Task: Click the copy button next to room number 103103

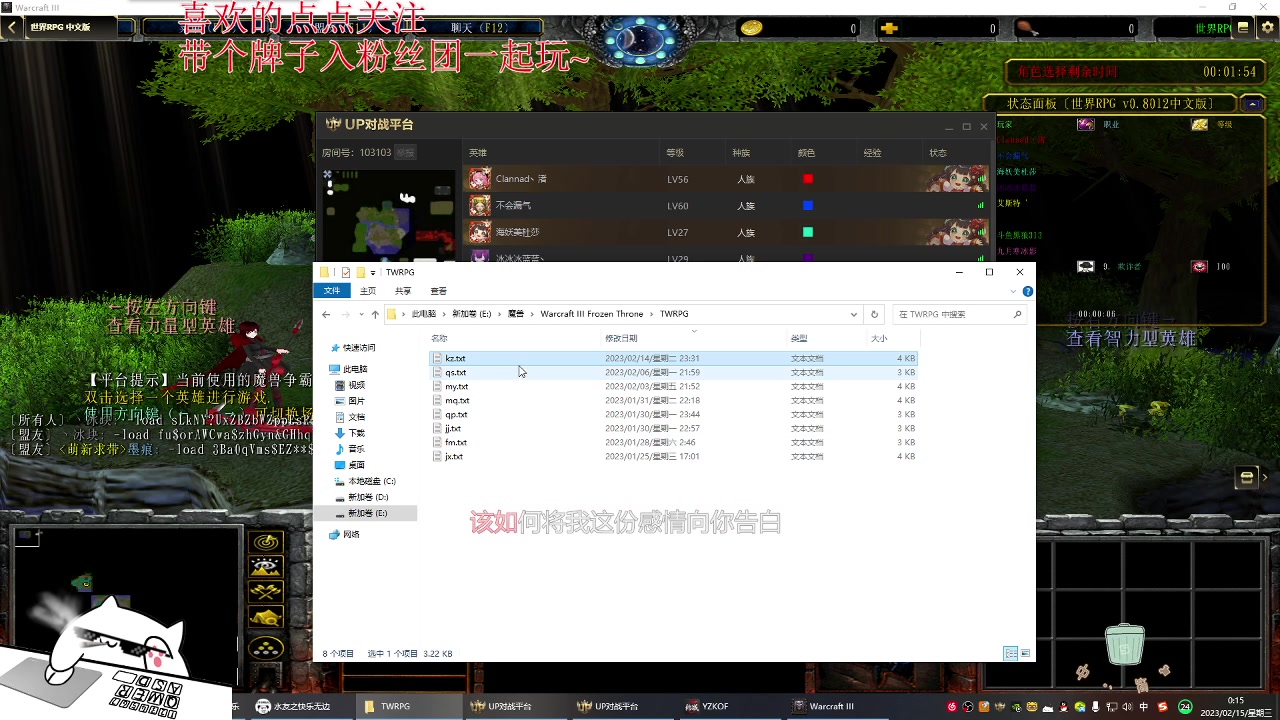Action: (405, 153)
